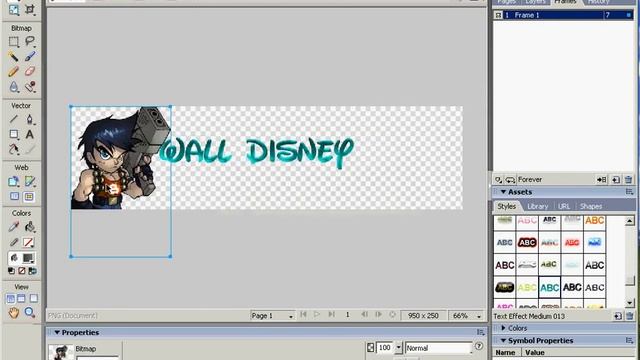Go to the previous frame

point(364,315)
